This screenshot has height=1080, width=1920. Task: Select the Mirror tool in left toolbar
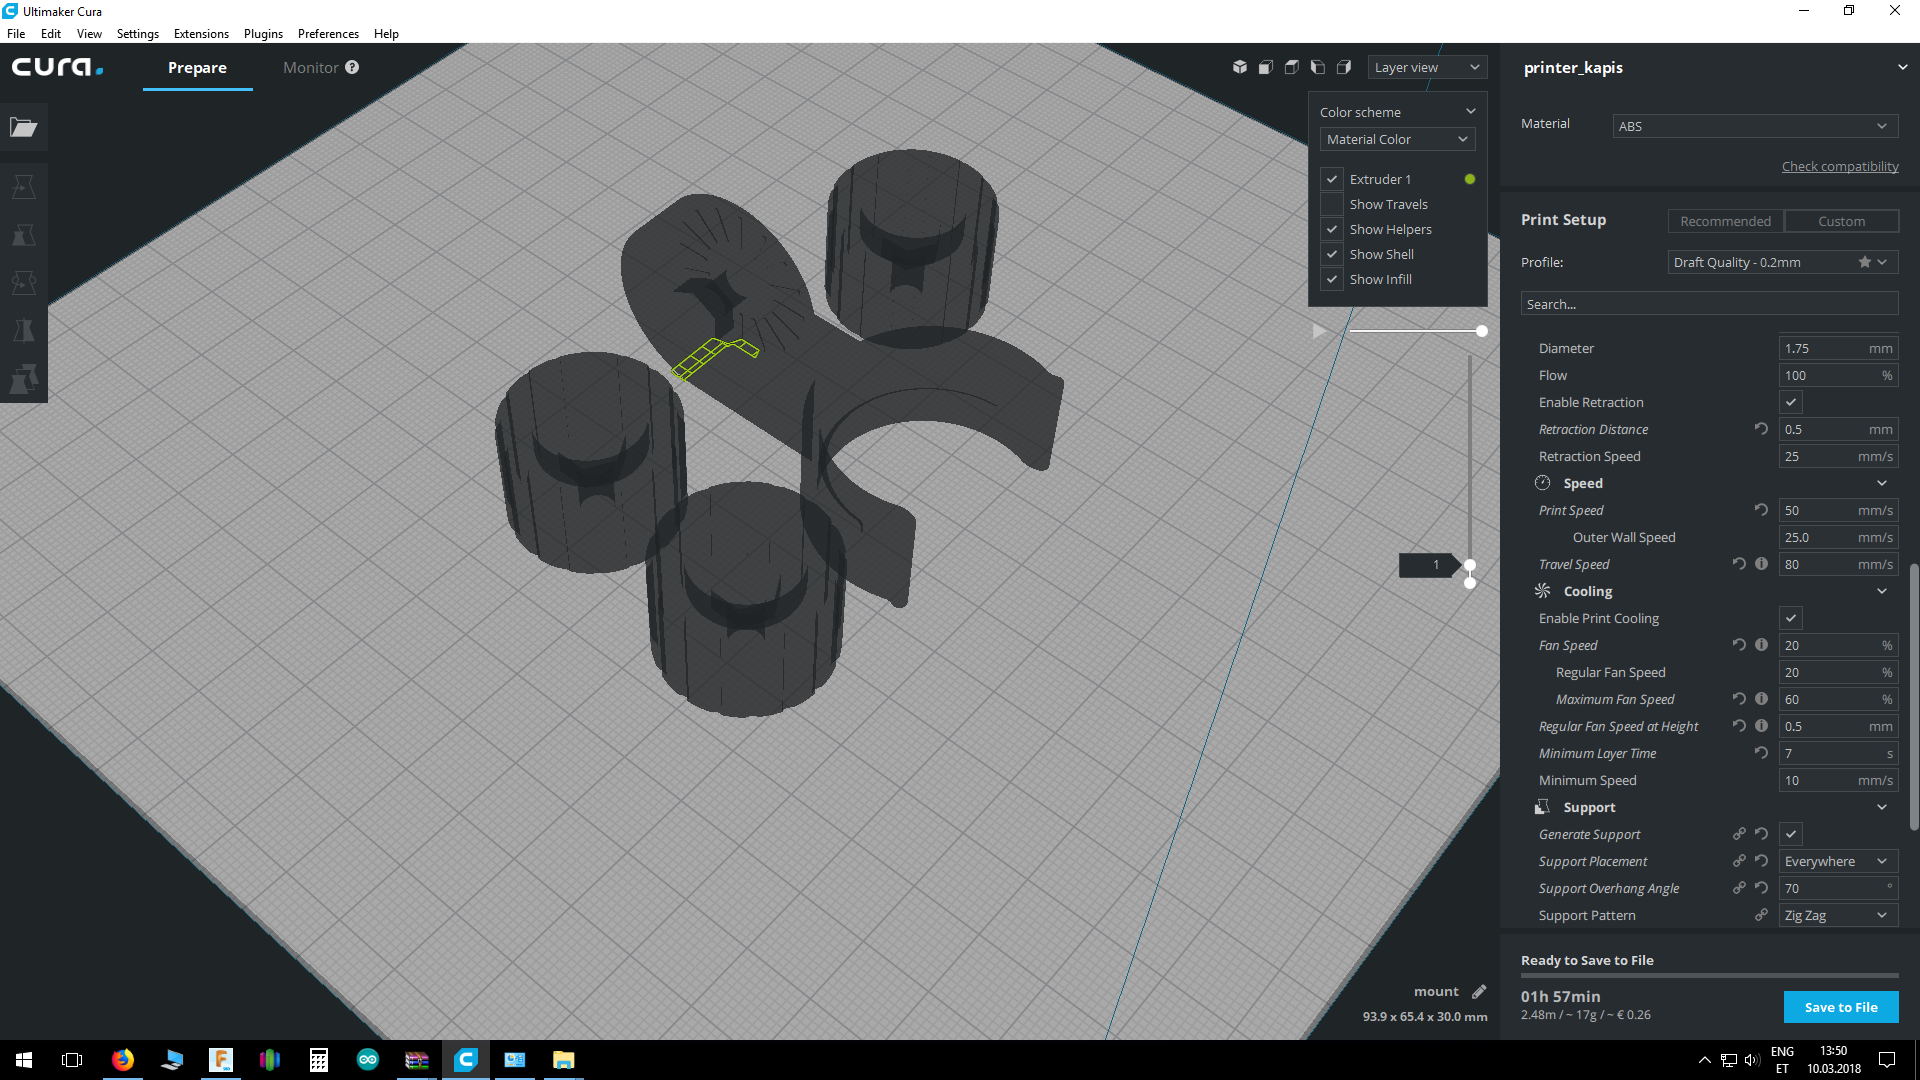tap(24, 331)
